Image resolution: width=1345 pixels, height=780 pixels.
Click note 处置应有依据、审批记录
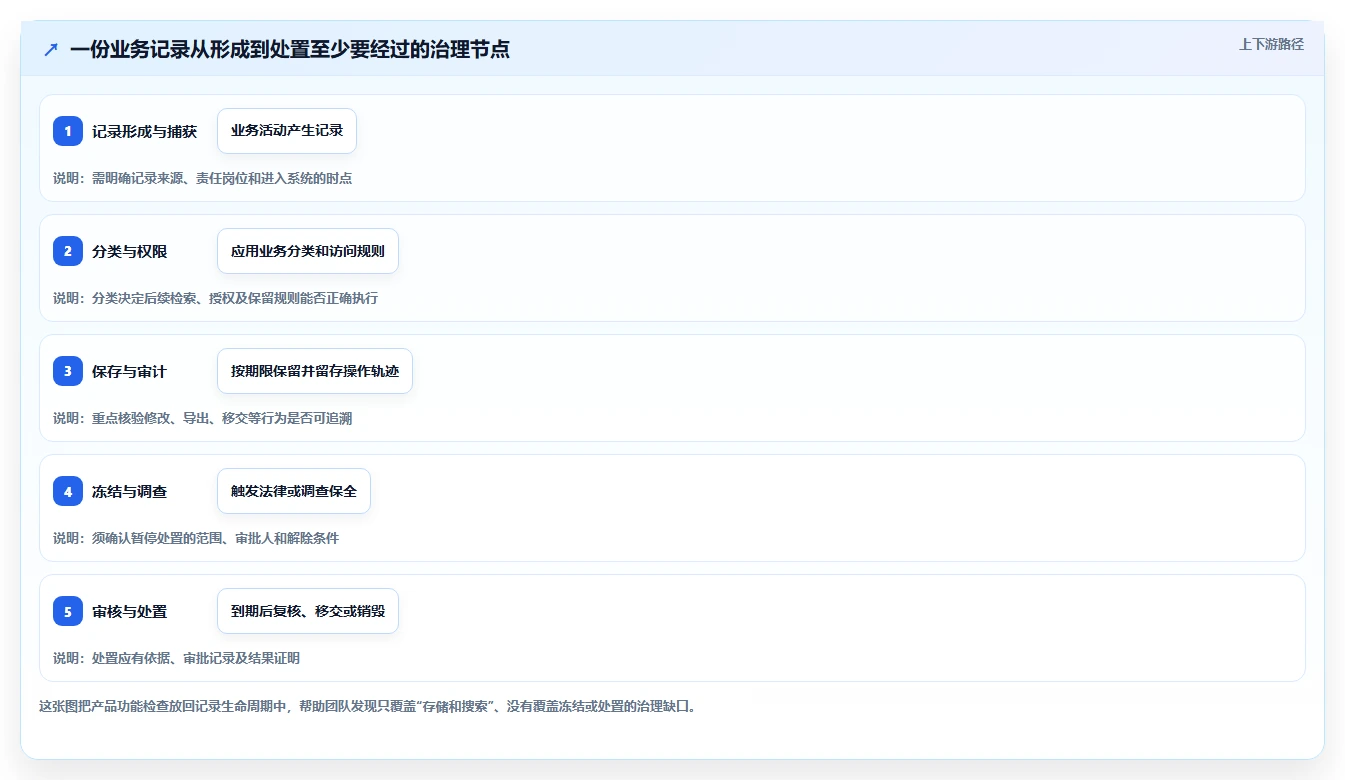pyautogui.click(x=176, y=658)
